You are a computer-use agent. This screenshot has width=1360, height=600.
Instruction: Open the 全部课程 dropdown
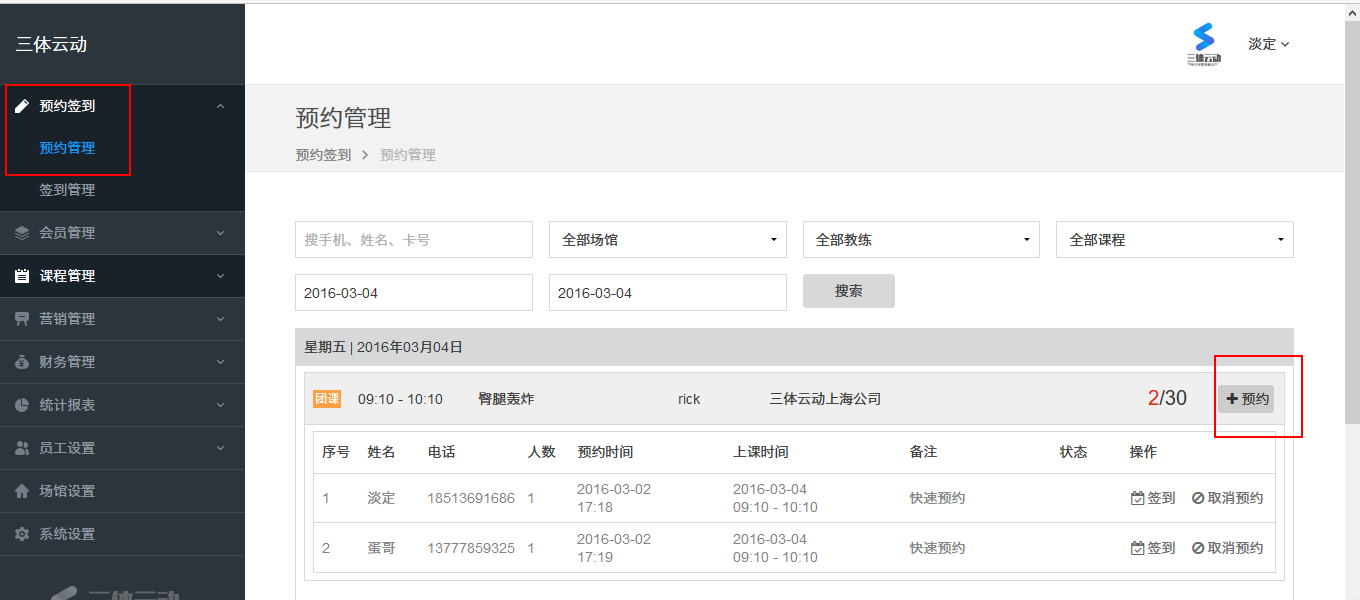(1174, 239)
